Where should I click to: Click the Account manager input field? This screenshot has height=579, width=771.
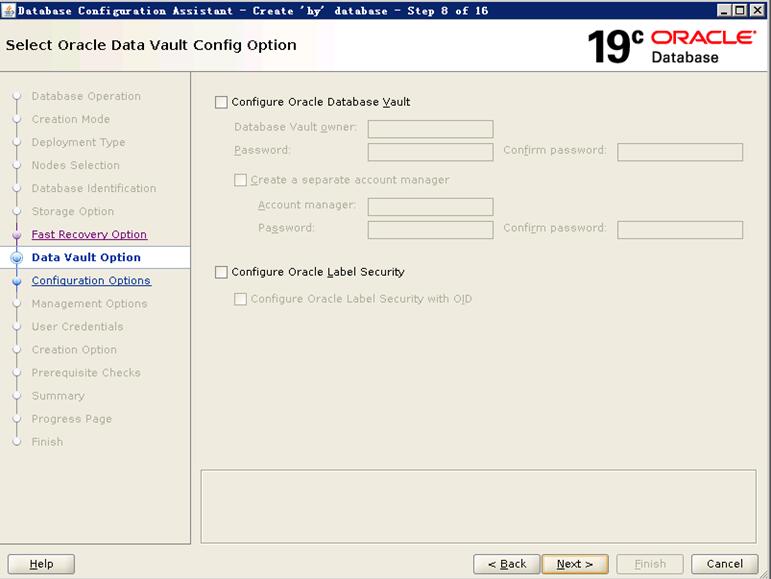[430, 206]
